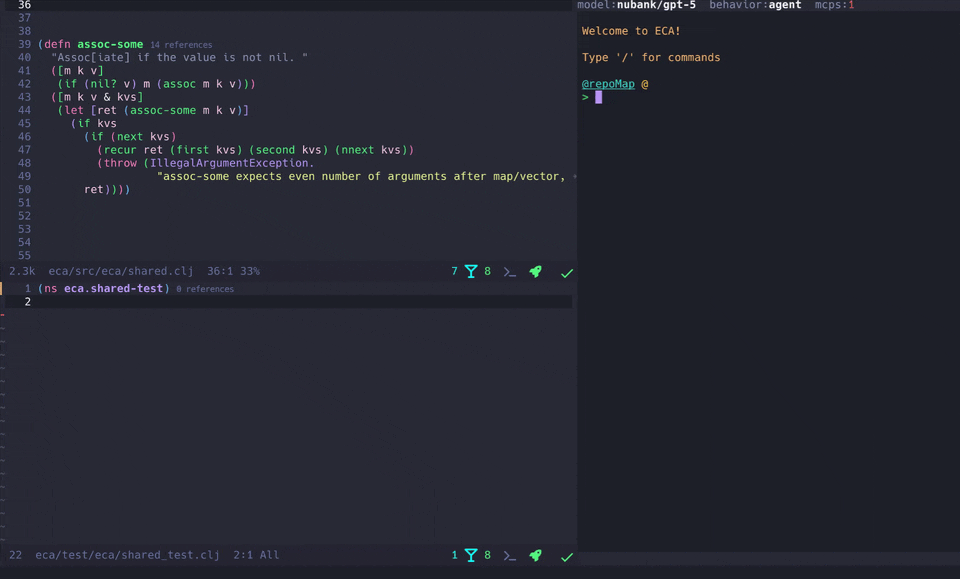960x579 pixels.
Task: Open the model selector showing nubank/gpt-5
Action: [655, 5]
